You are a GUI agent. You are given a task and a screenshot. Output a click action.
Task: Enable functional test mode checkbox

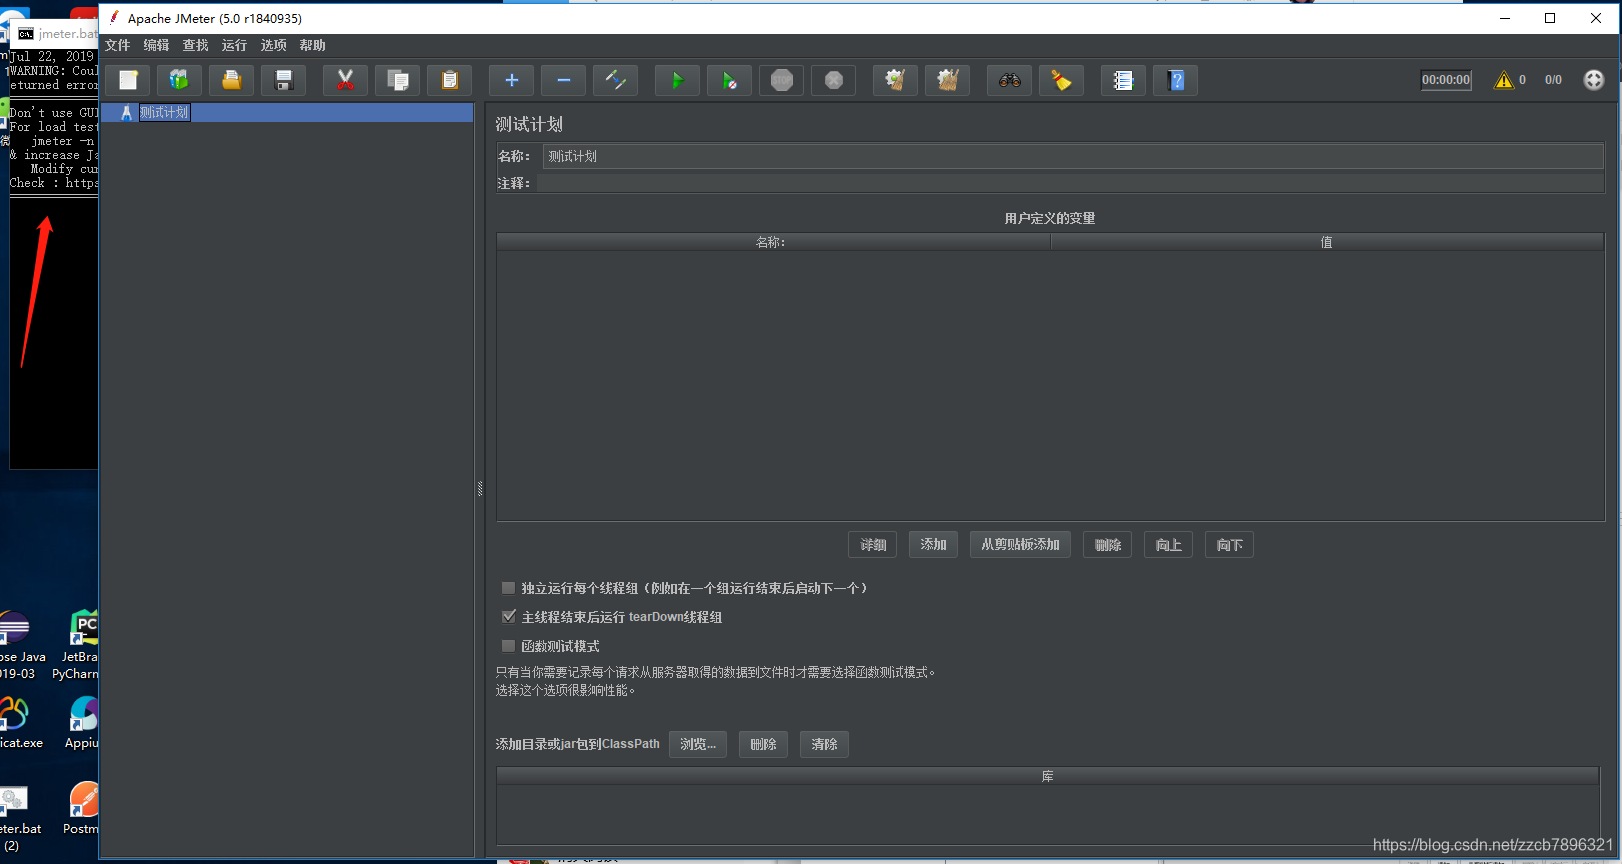coord(508,646)
